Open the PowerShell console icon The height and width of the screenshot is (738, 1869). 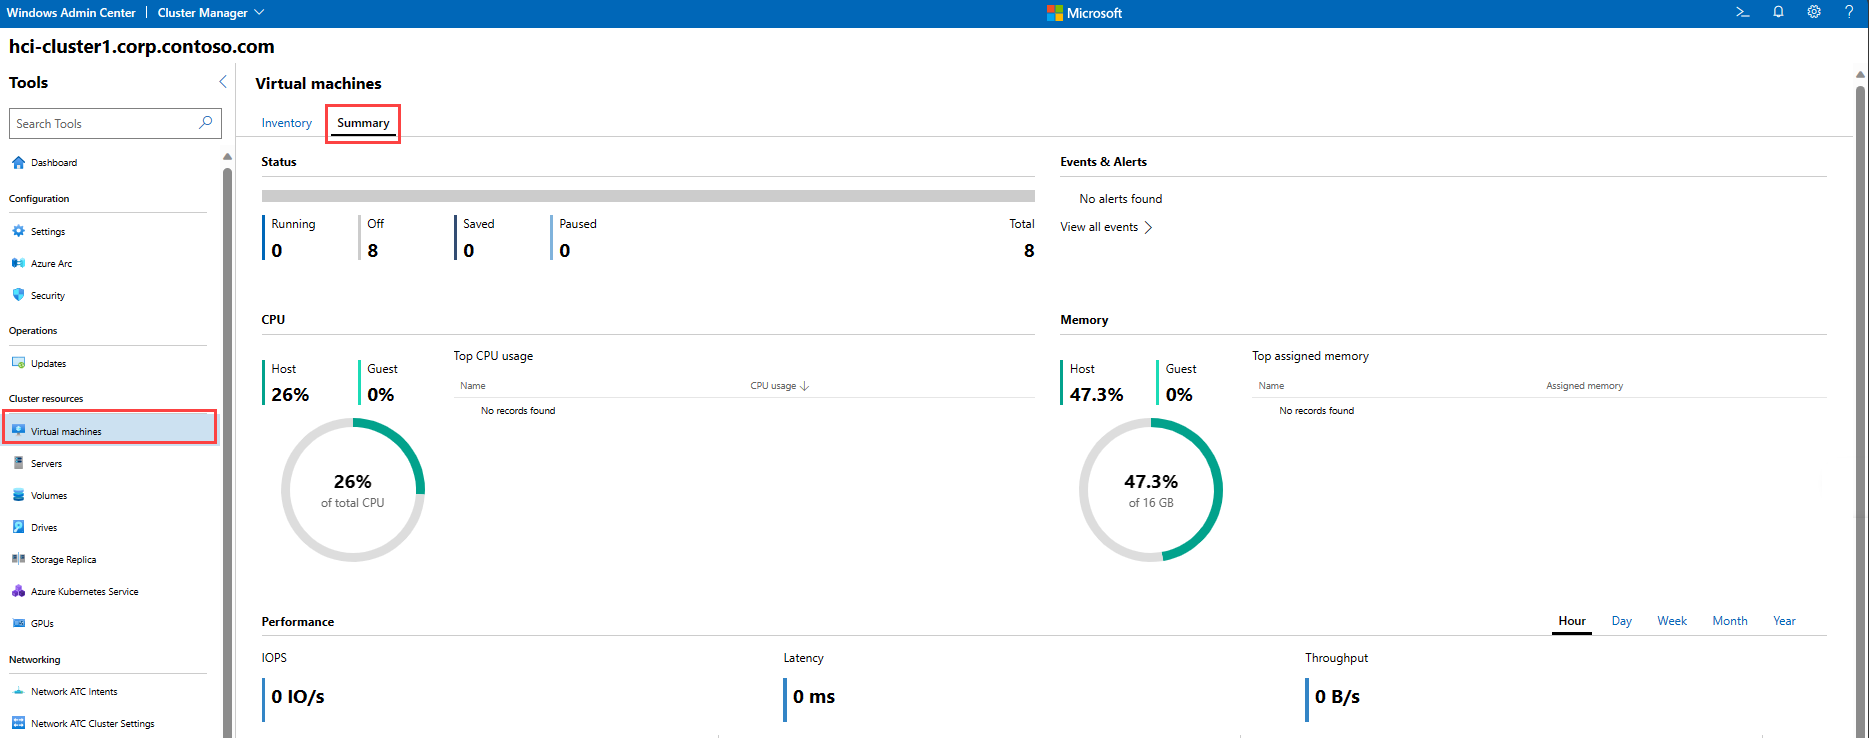click(x=1742, y=13)
